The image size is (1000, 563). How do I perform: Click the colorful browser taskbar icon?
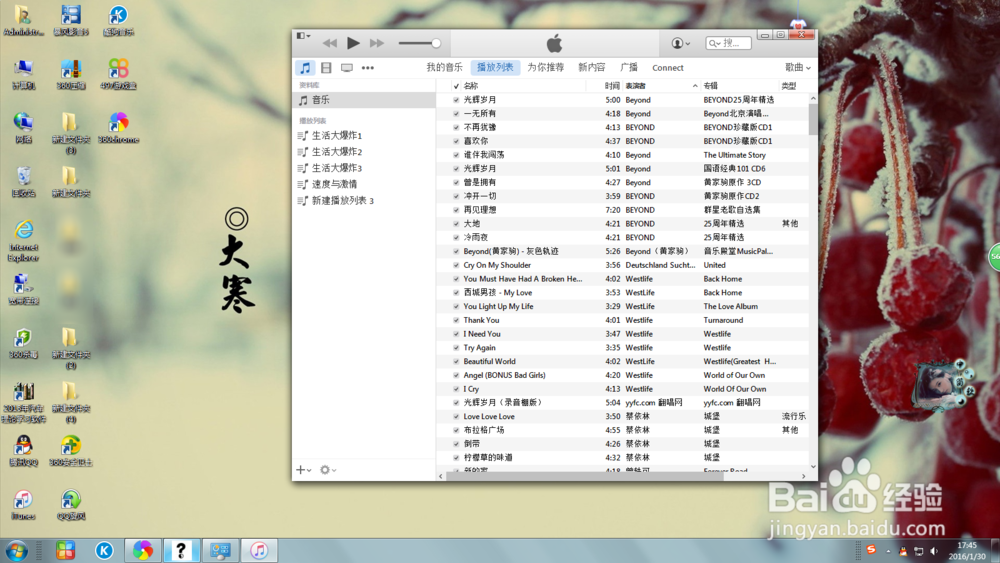tap(143, 550)
